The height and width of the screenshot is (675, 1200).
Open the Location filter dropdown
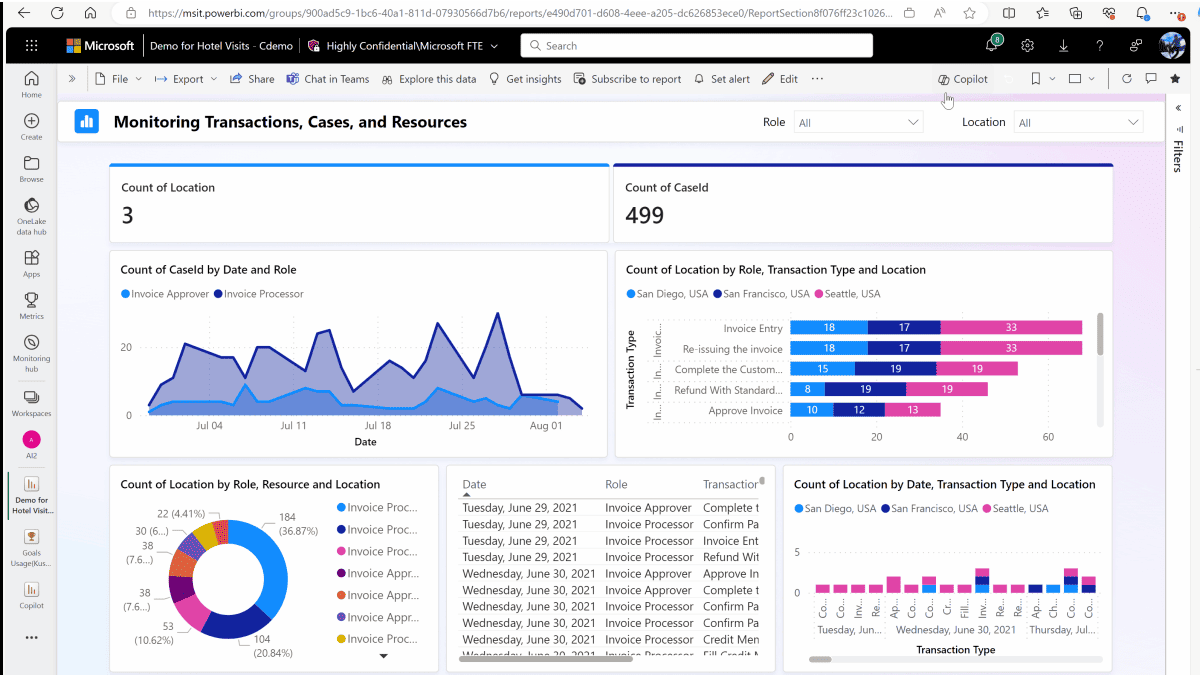coord(1078,121)
